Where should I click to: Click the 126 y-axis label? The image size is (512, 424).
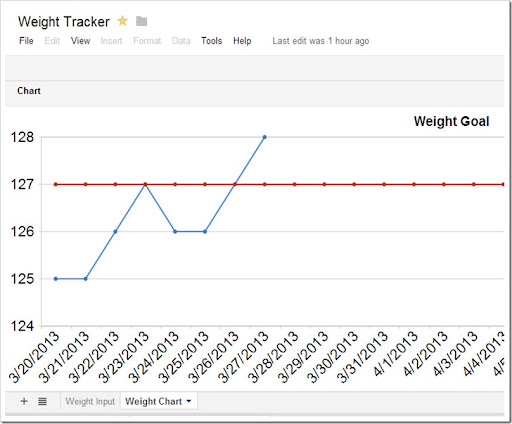pos(22,231)
